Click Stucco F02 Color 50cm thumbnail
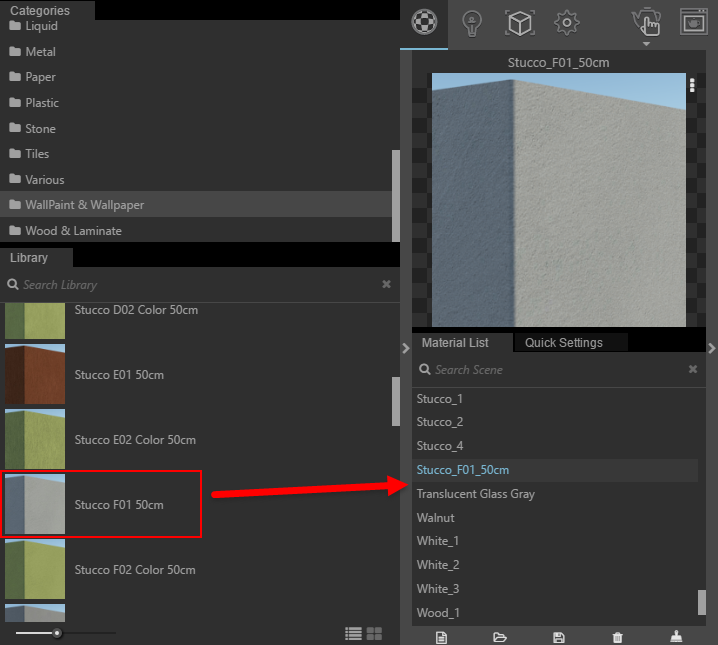This screenshot has height=645, width=718. tap(35, 569)
